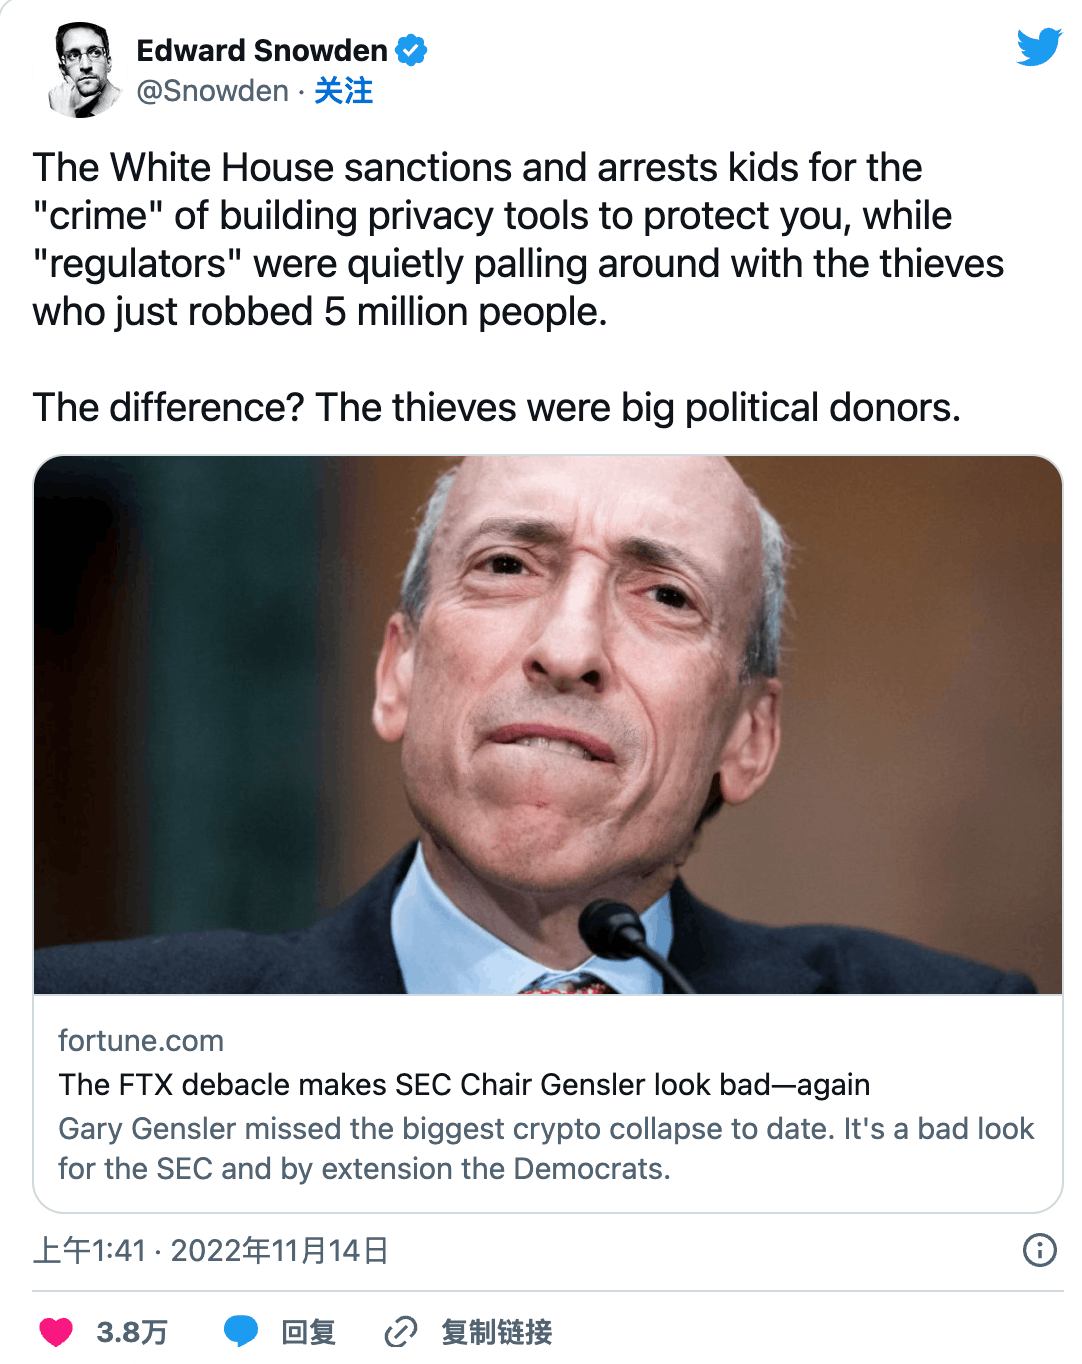Click the copy link chain icon
The image size is (1082, 1364).
(400, 1331)
